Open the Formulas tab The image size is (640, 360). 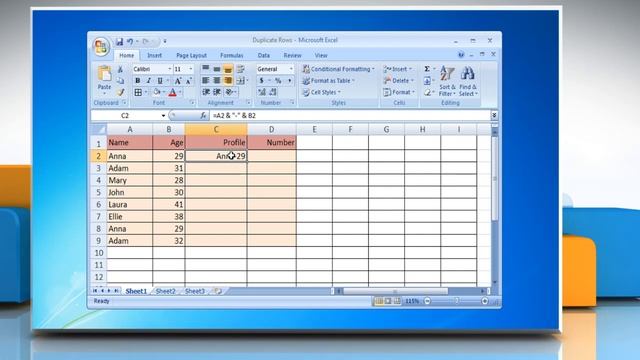point(231,56)
